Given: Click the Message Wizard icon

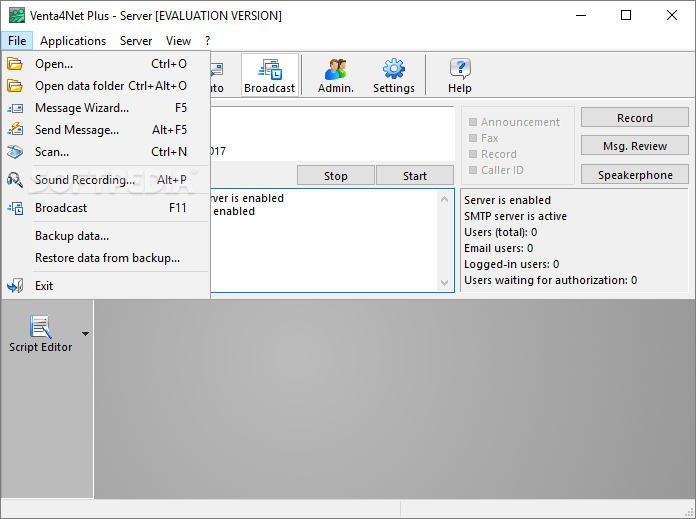Looking at the screenshot, I should tap(15, 108).
